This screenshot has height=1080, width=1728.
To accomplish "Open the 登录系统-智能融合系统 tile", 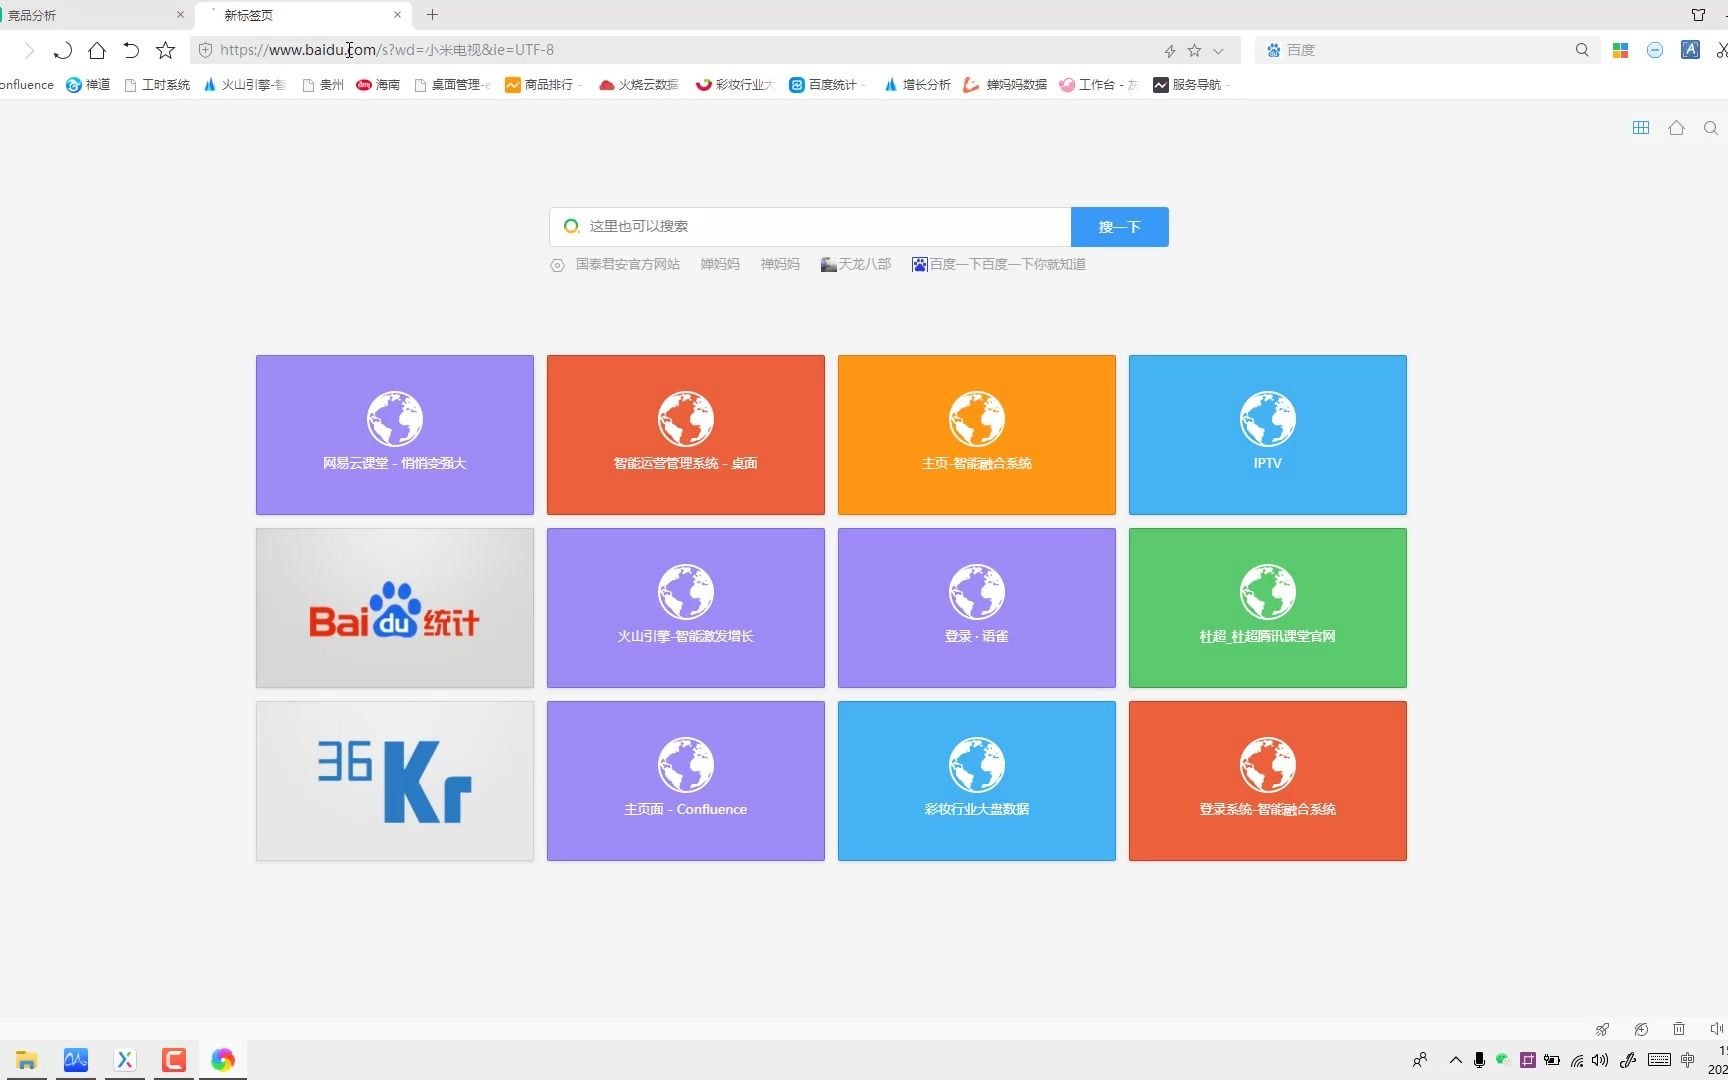I will pyautogui.click(x=1268, y=781).
